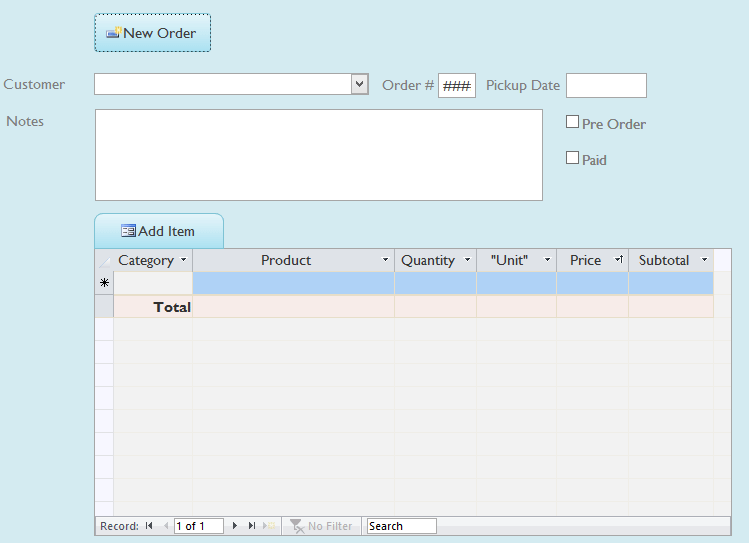Expand the Customer combo box dropdown
Viewport: 749px width, 543px height.
(360, 85)
